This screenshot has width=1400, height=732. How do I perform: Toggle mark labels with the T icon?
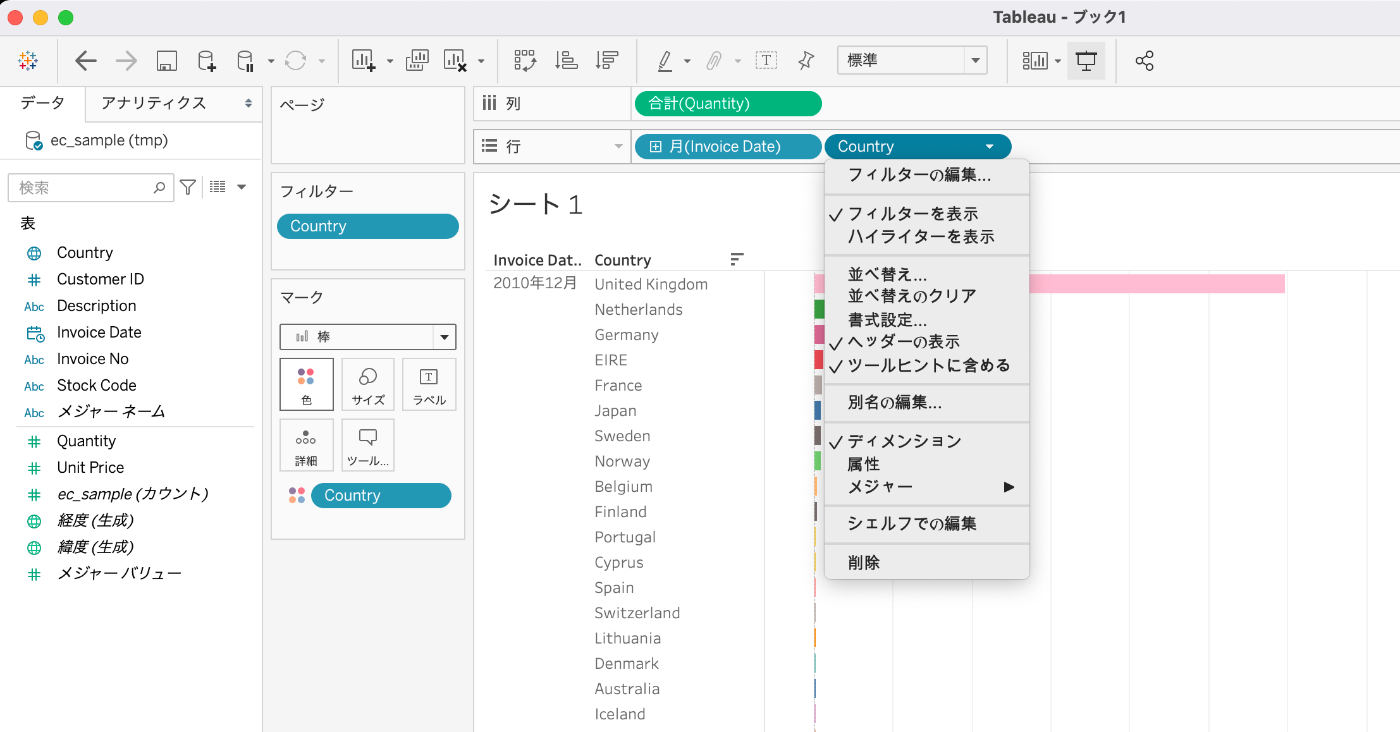tap(766, 61)
